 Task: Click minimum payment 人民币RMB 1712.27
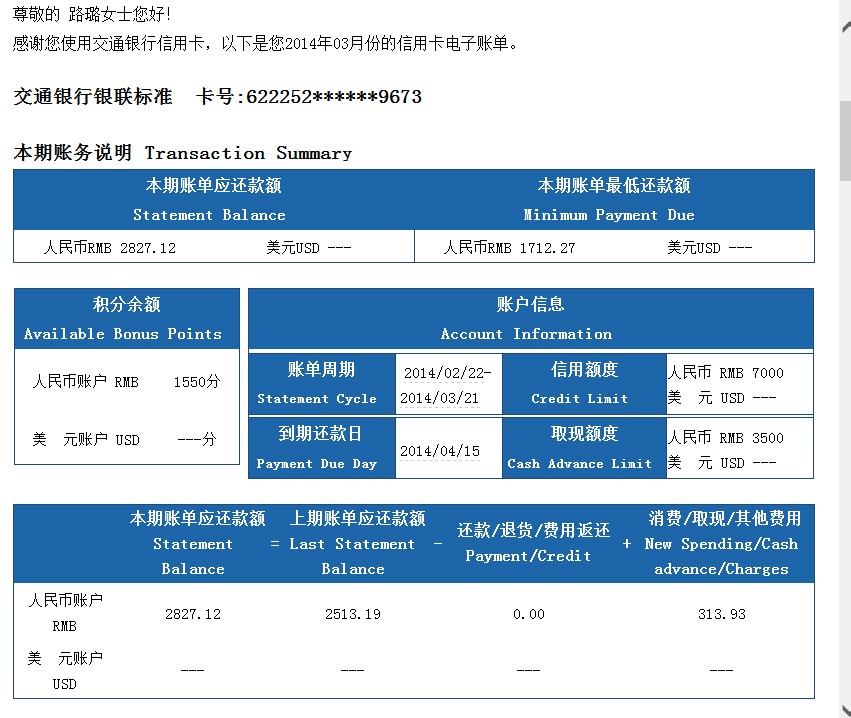pos(509,248)
